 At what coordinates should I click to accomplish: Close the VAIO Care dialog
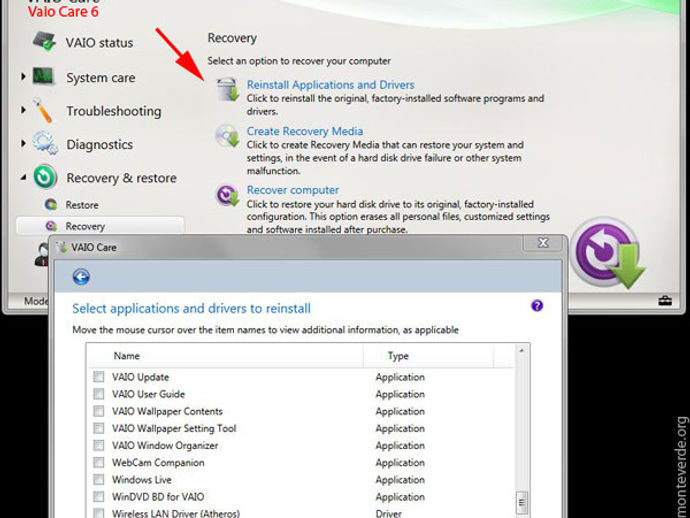(543, 242)
